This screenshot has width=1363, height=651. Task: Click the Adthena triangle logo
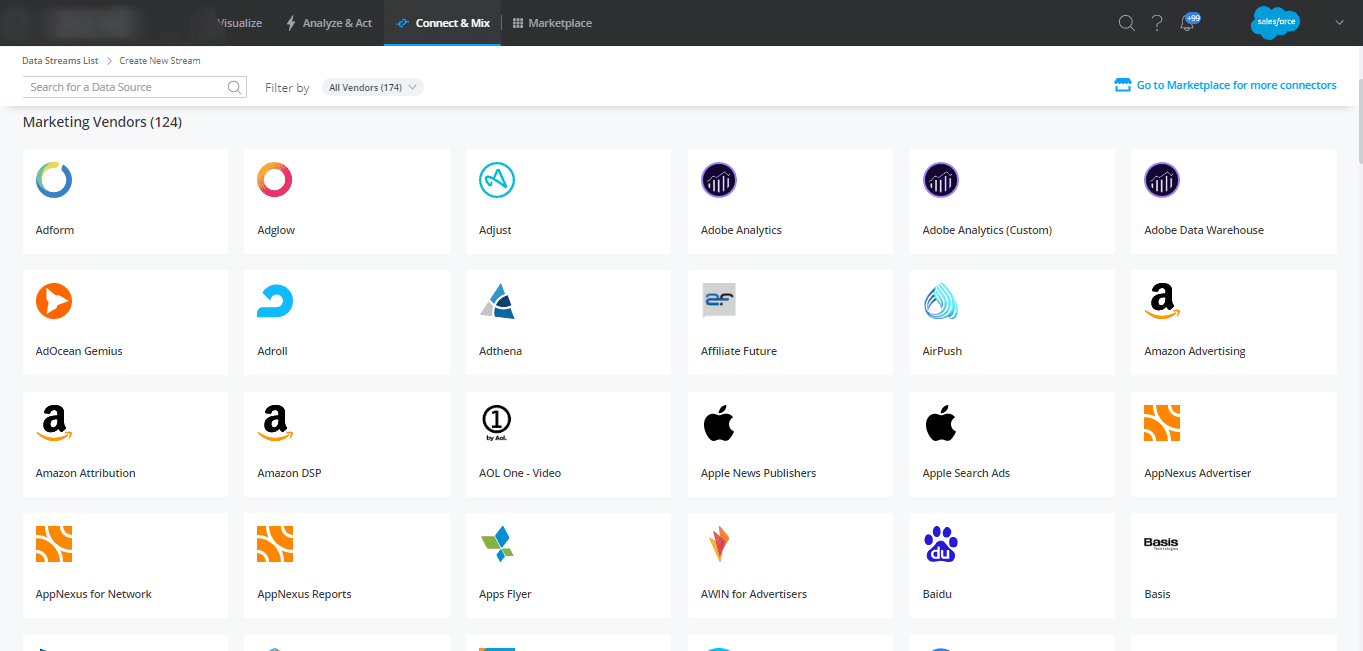coord(497,301)
